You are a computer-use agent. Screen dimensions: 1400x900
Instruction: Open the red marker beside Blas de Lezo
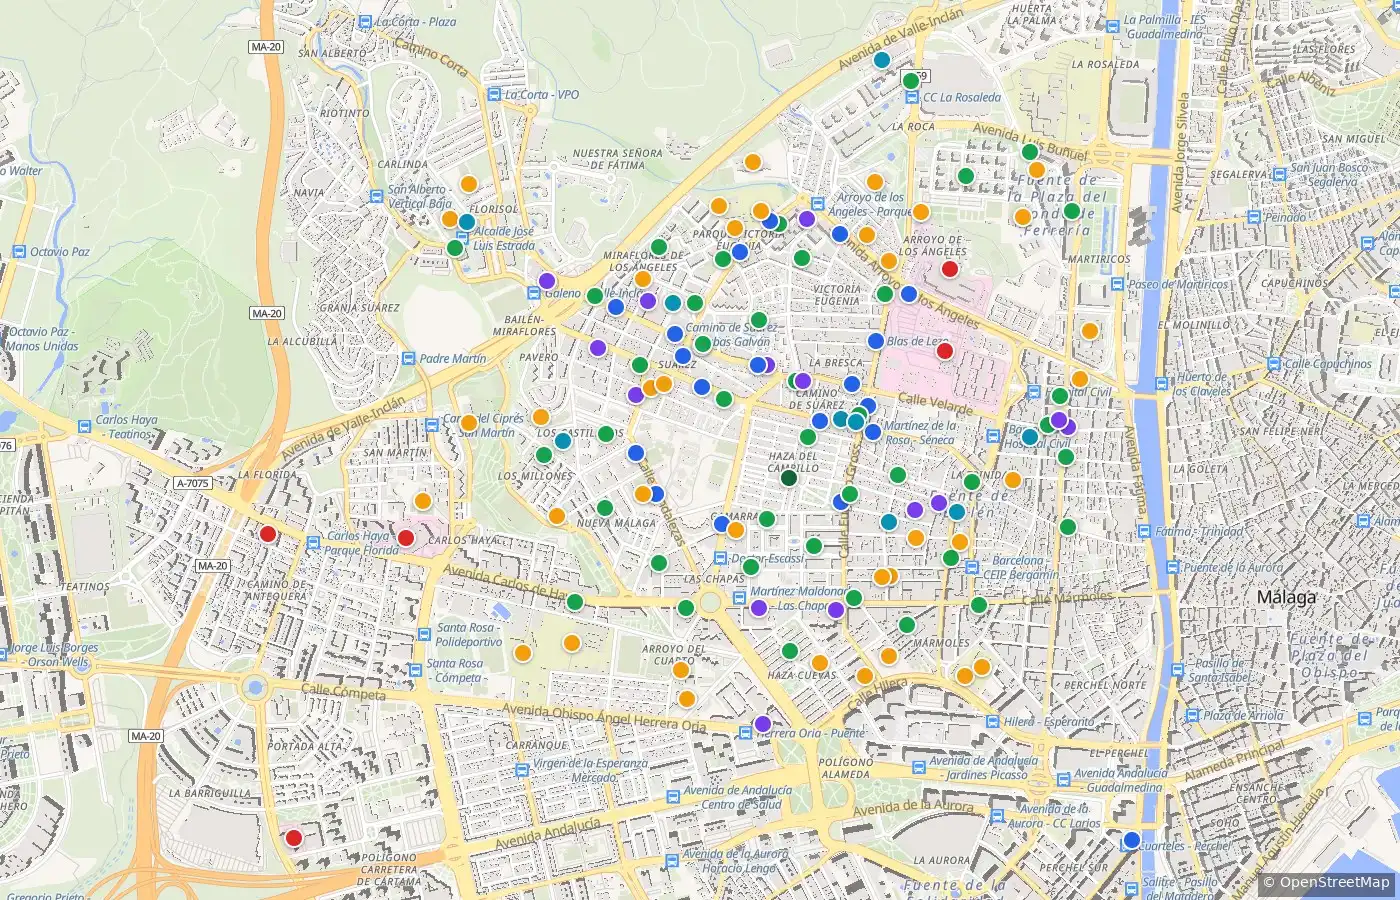[x=945, y=351]
